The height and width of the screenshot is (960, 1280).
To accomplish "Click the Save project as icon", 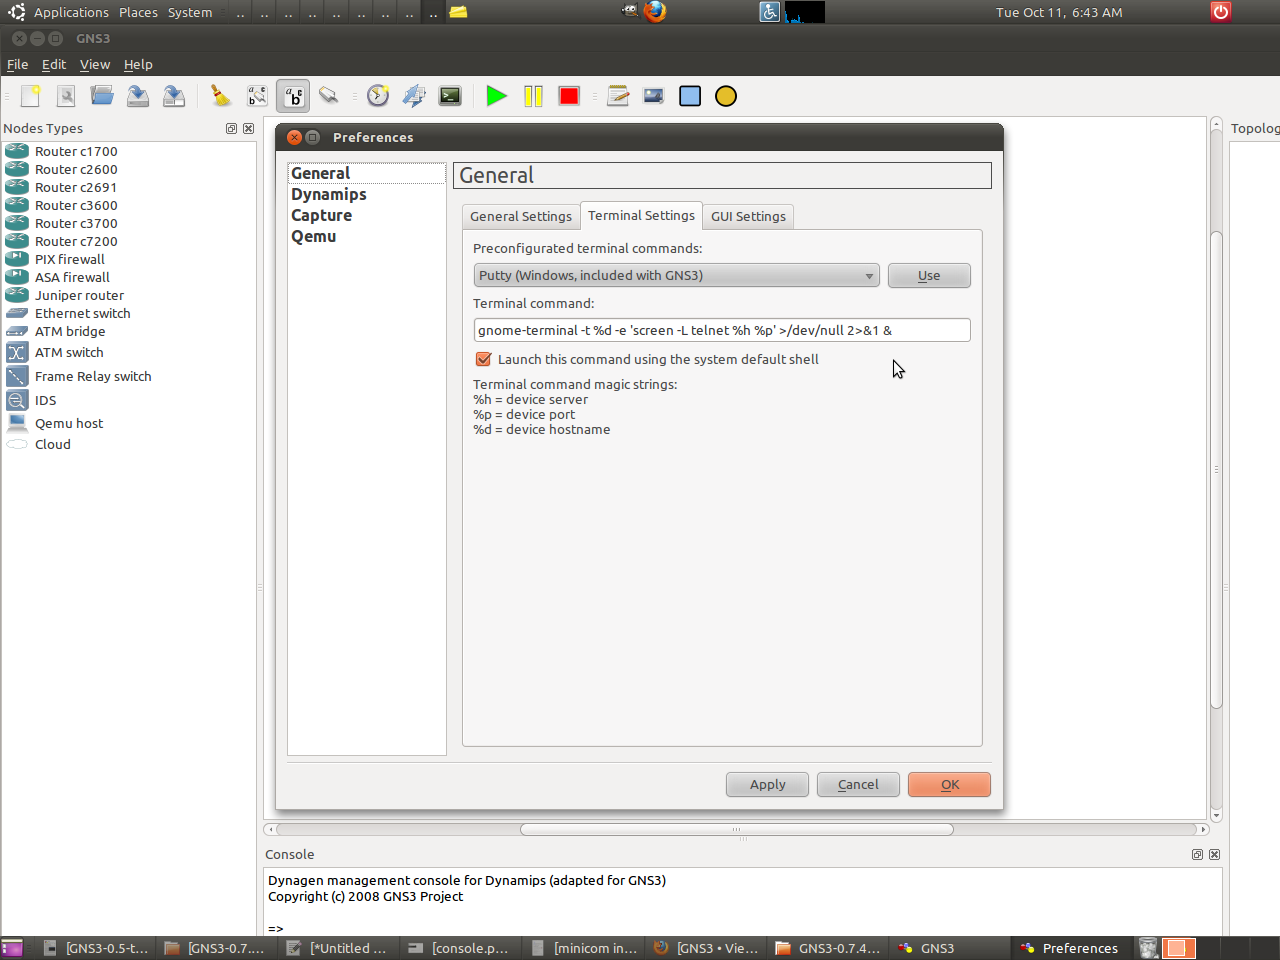I will click(174, 96).
